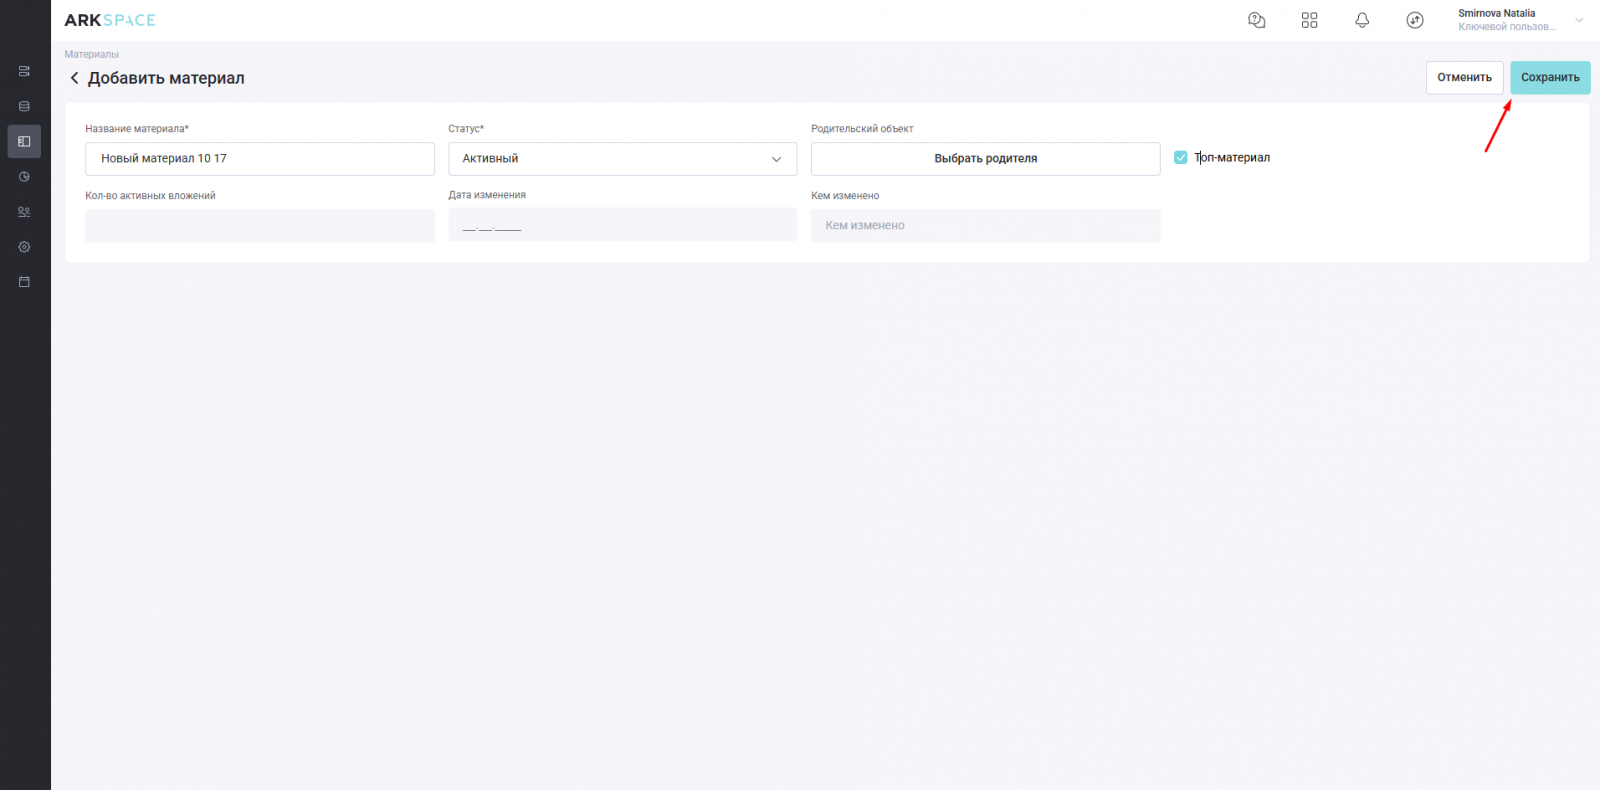The height and width of the screenshot is (790, 1600).
Task: Open the server list icon in sidebar
Action: (24, 71)
